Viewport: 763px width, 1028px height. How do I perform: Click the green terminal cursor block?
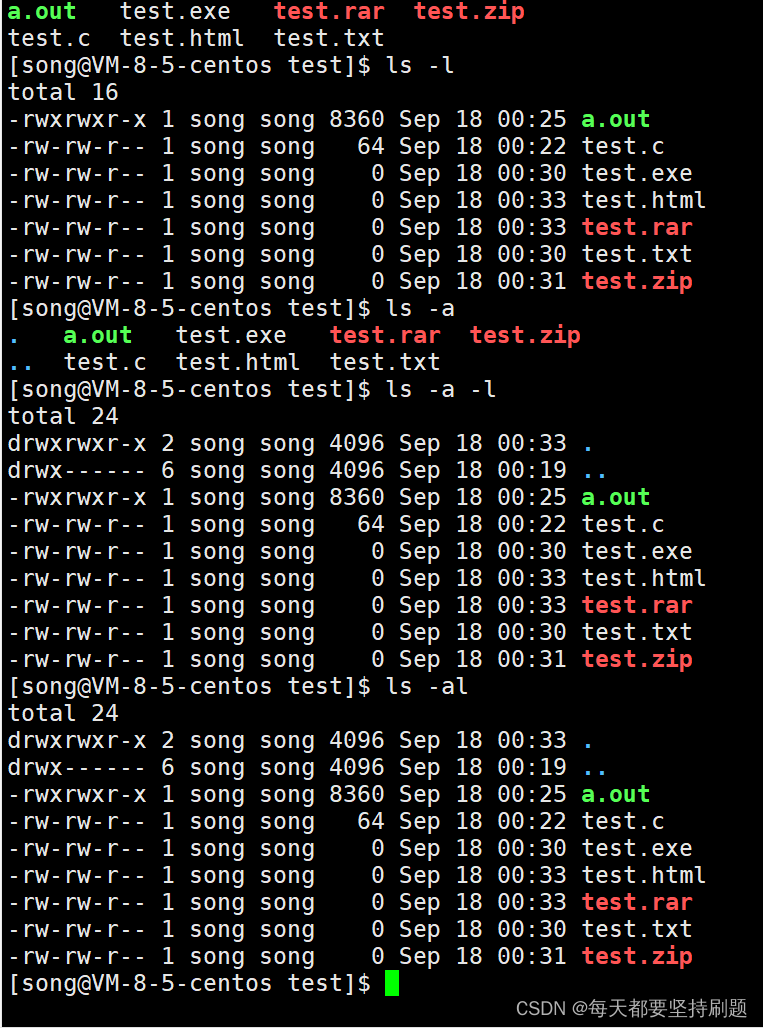(391, 983)
